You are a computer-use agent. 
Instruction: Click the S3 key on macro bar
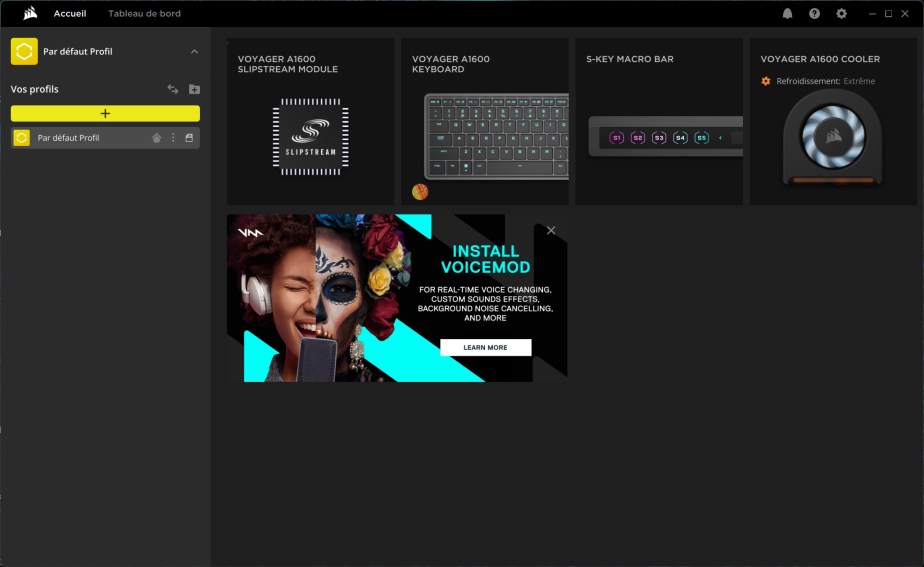659,138
